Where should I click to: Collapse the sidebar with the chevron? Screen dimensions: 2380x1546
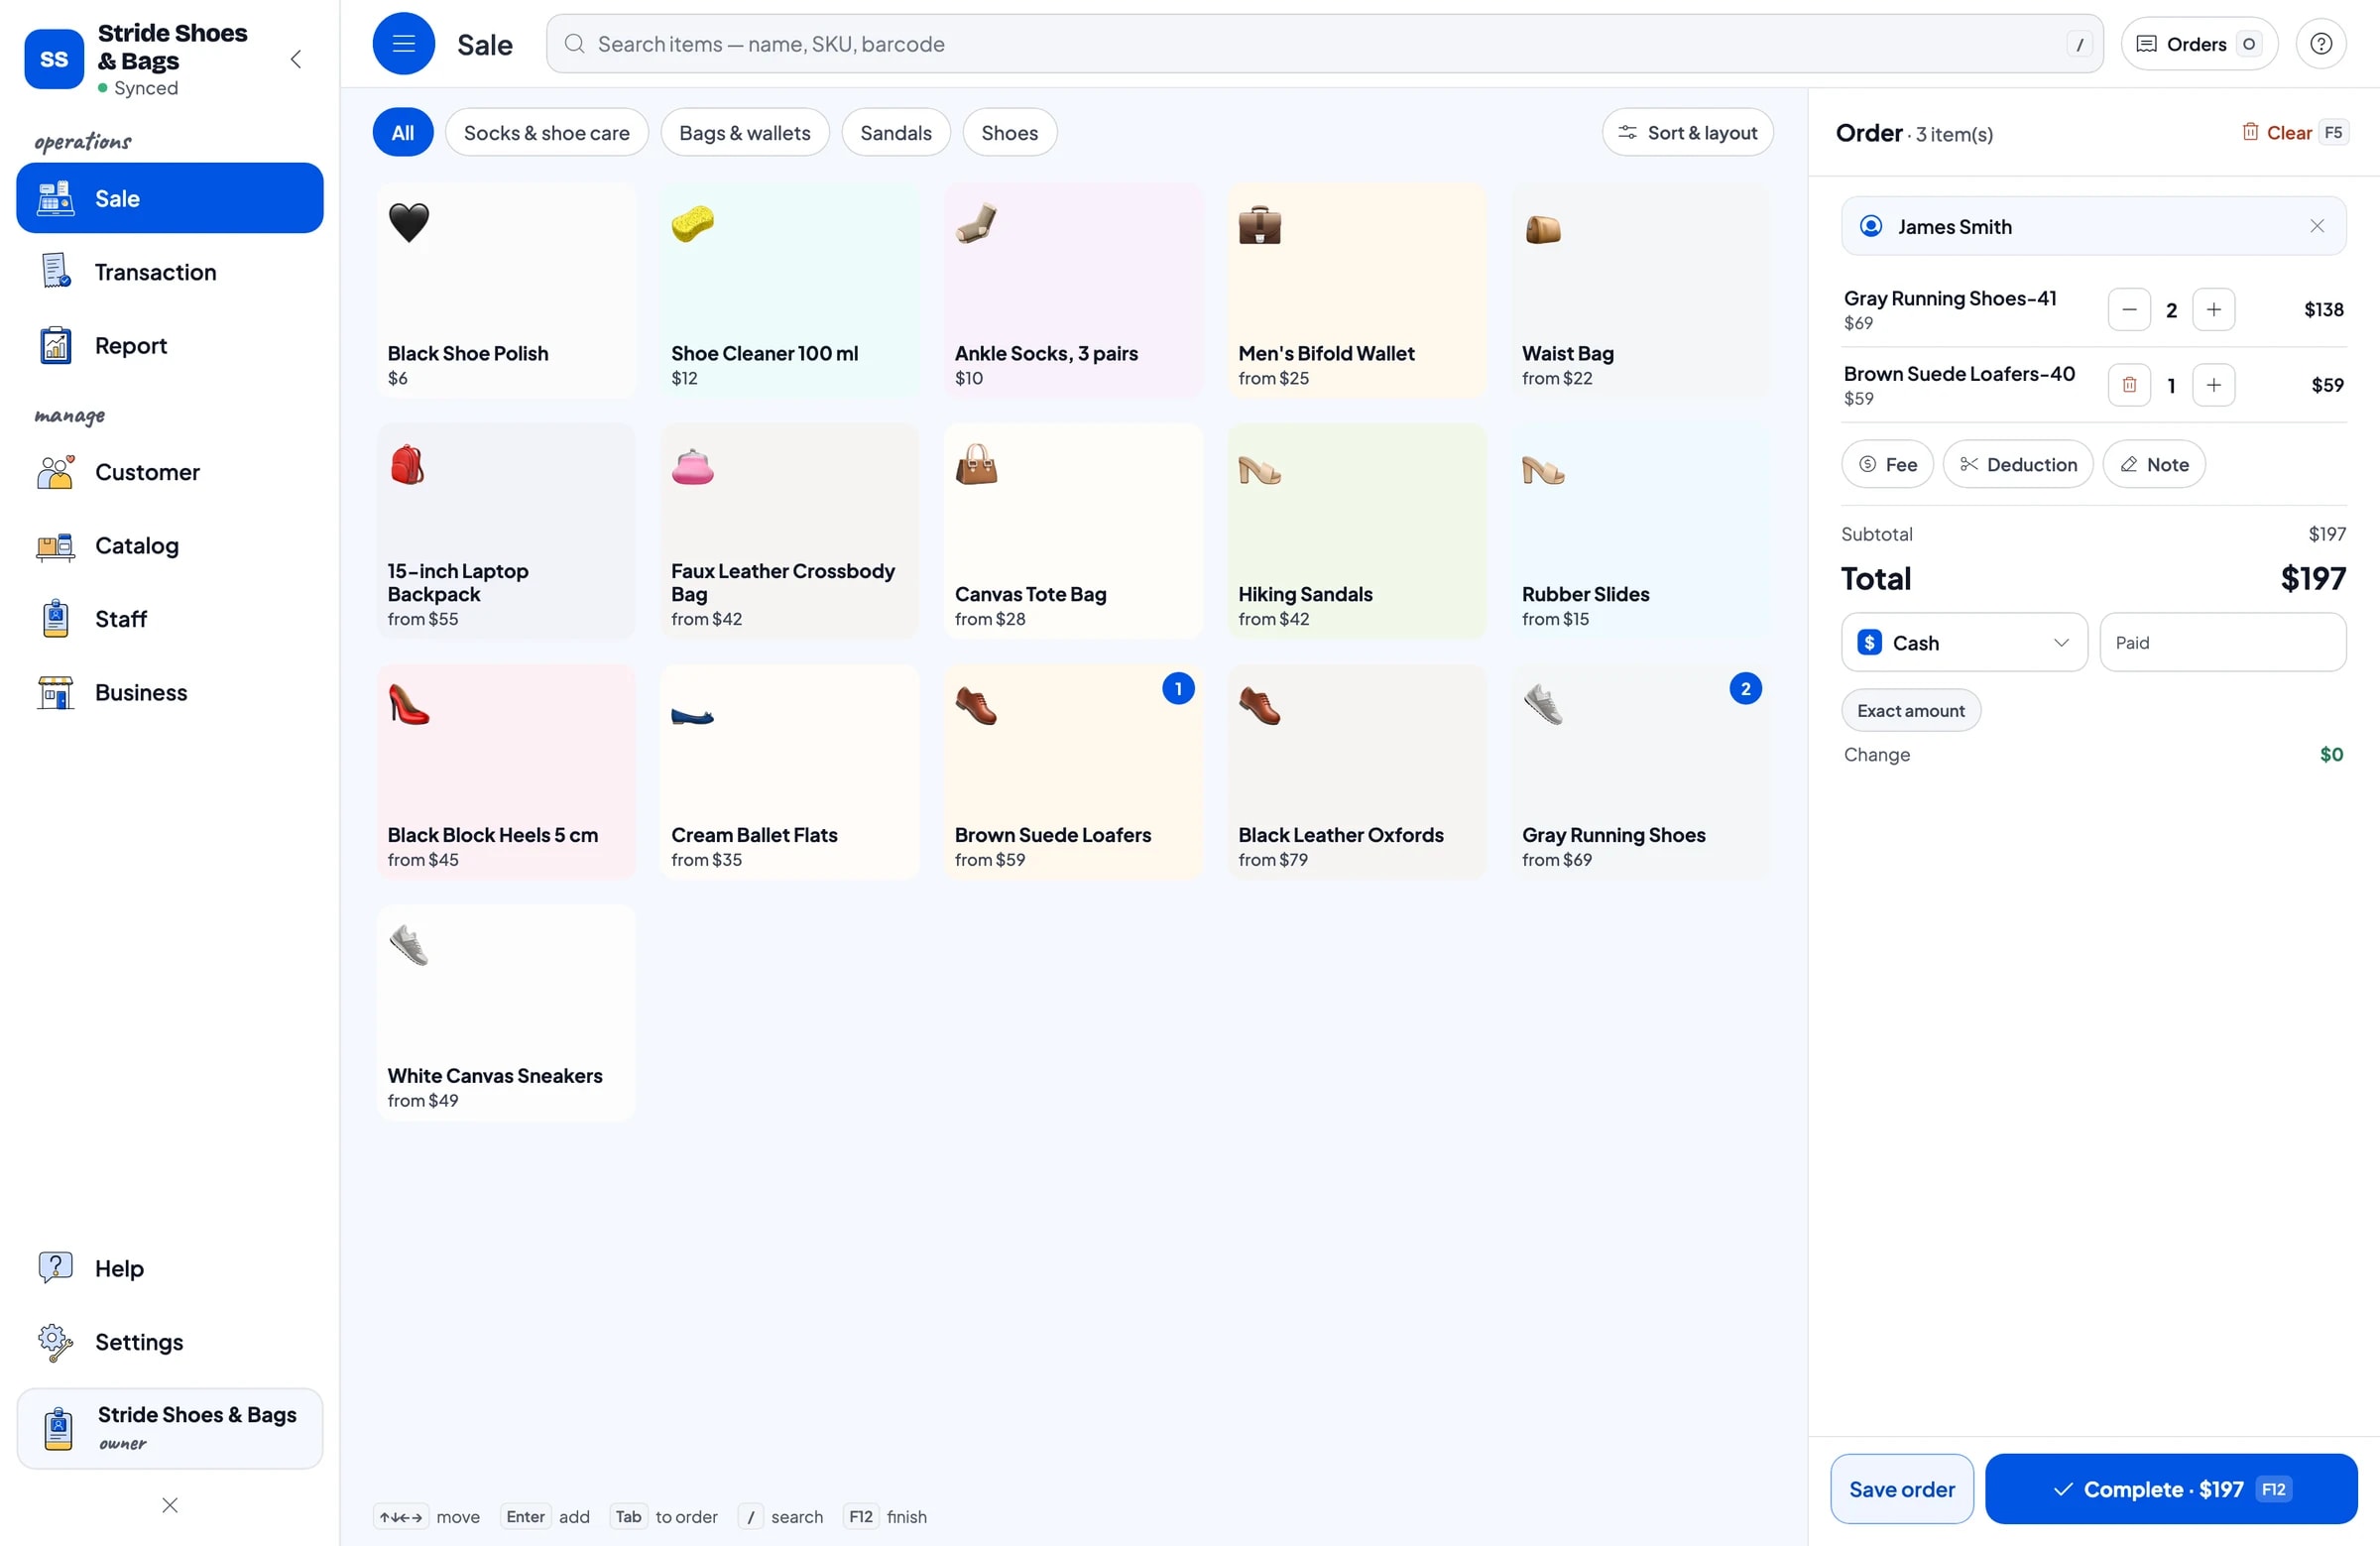coord(295,59)
